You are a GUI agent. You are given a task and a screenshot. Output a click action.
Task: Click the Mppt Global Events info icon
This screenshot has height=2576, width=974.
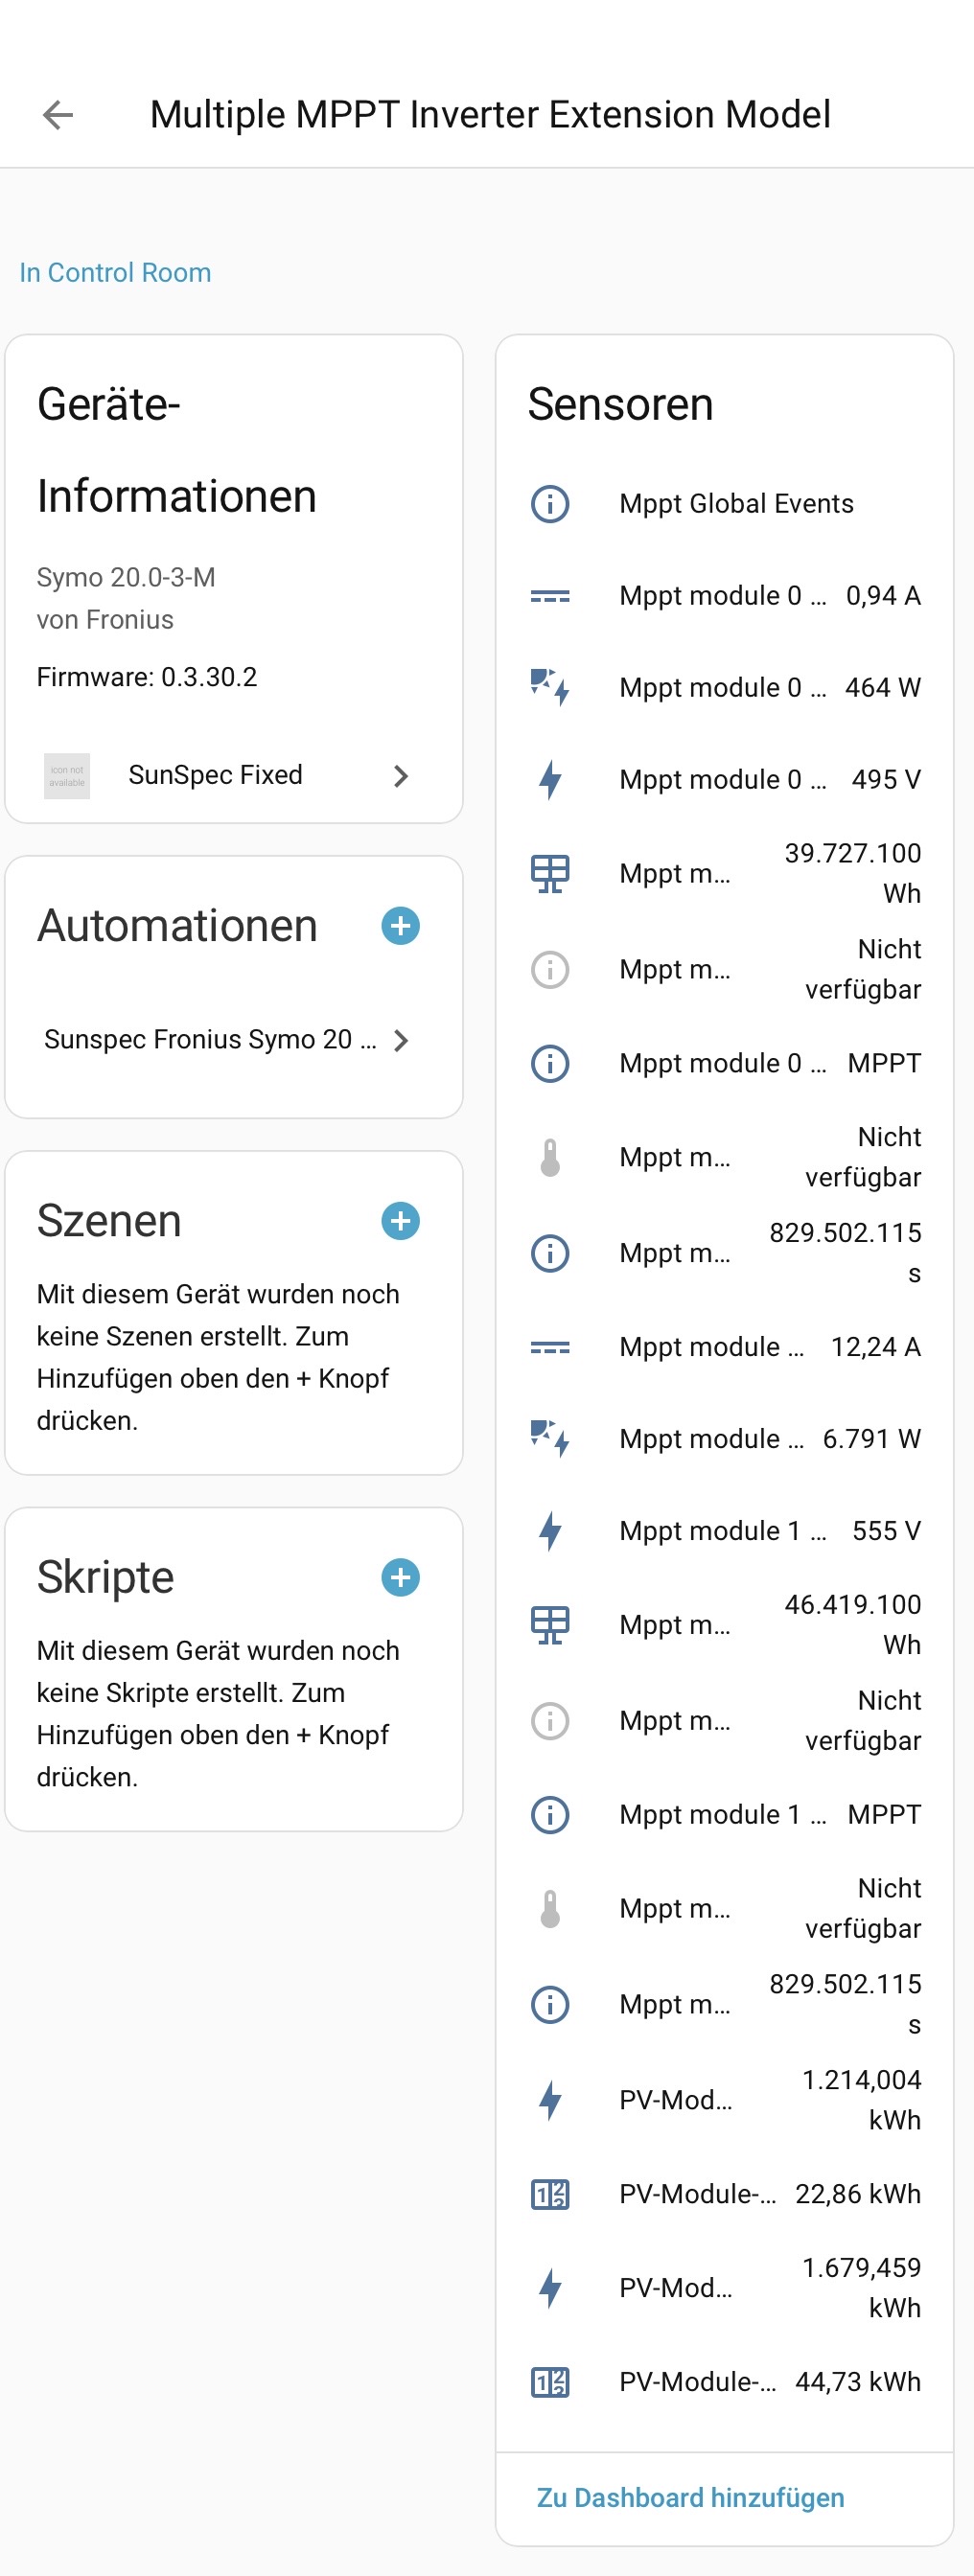[x=550, y=504]
